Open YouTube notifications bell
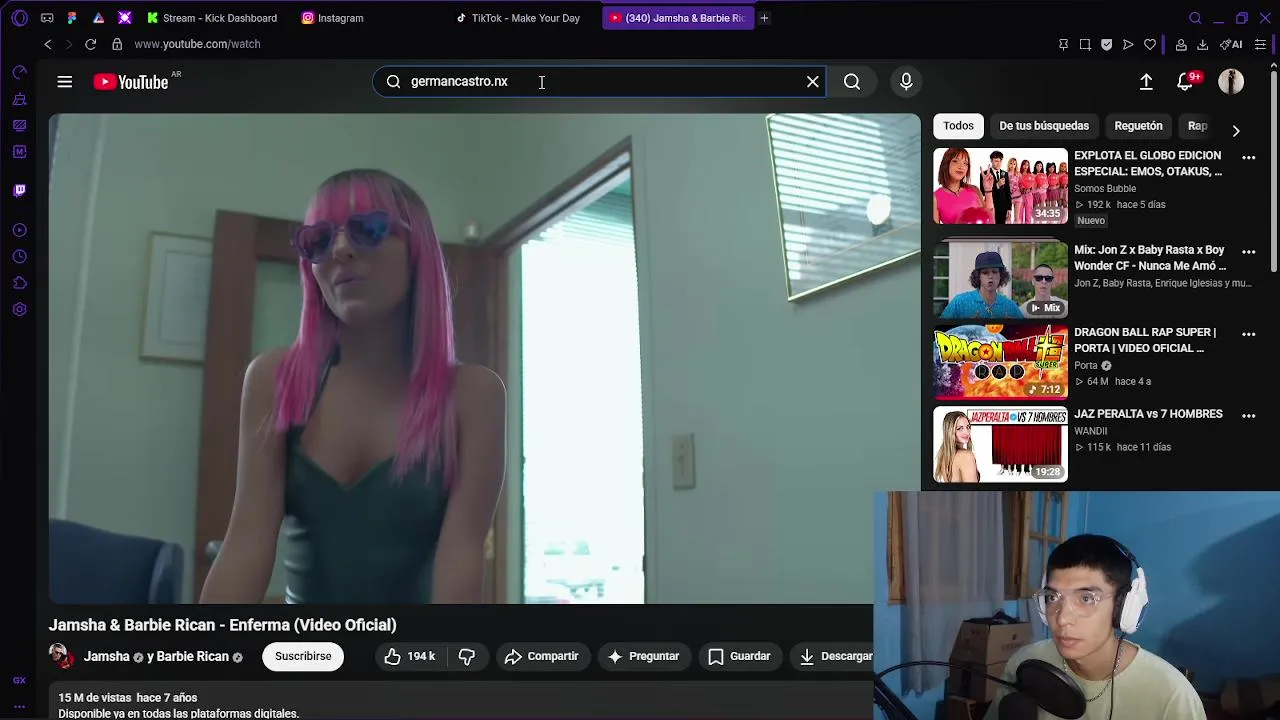 [x=1185, y=82]
